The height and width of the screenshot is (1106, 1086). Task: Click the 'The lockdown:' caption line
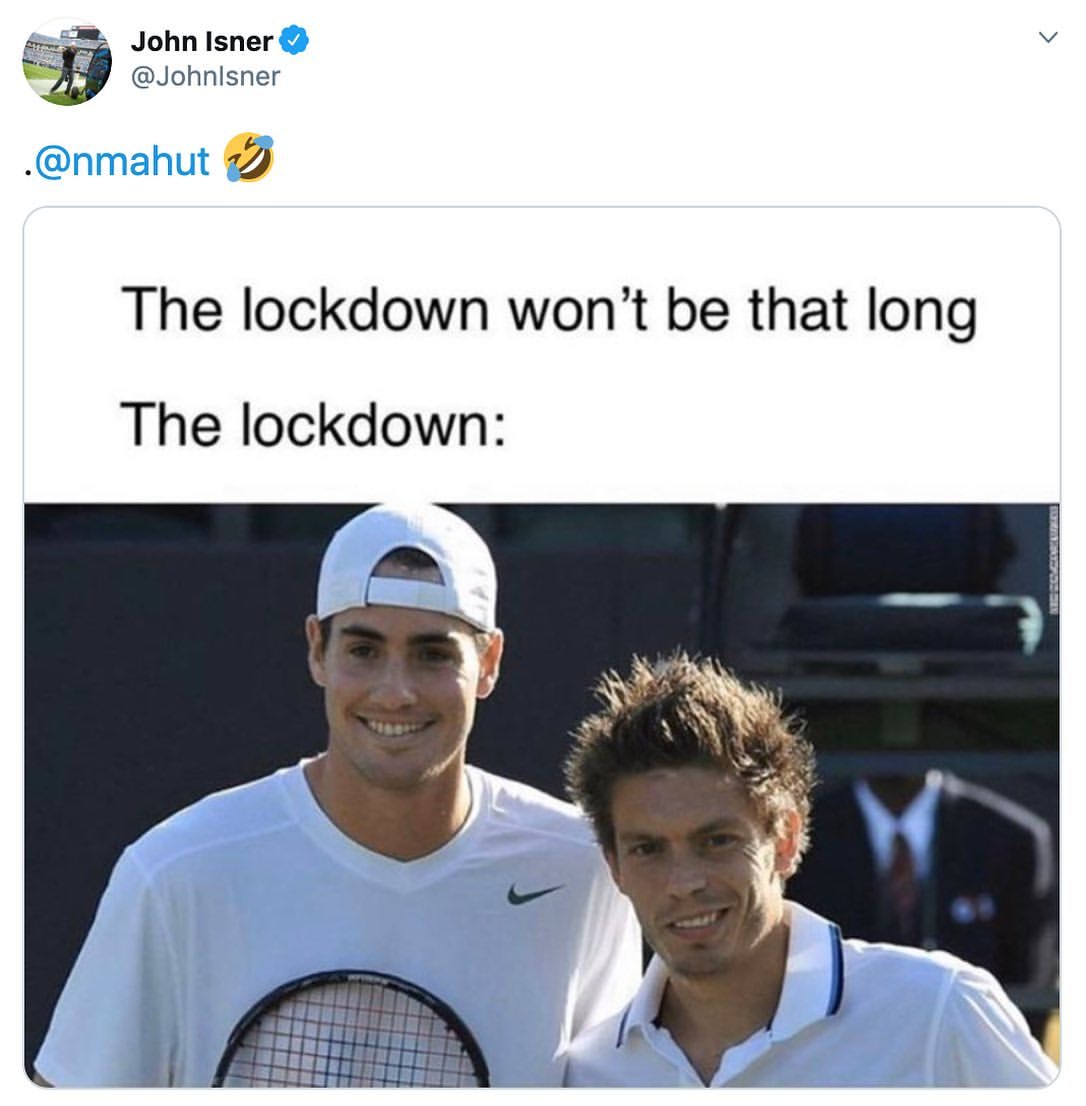pyautogui.click(x=313, y=425)
